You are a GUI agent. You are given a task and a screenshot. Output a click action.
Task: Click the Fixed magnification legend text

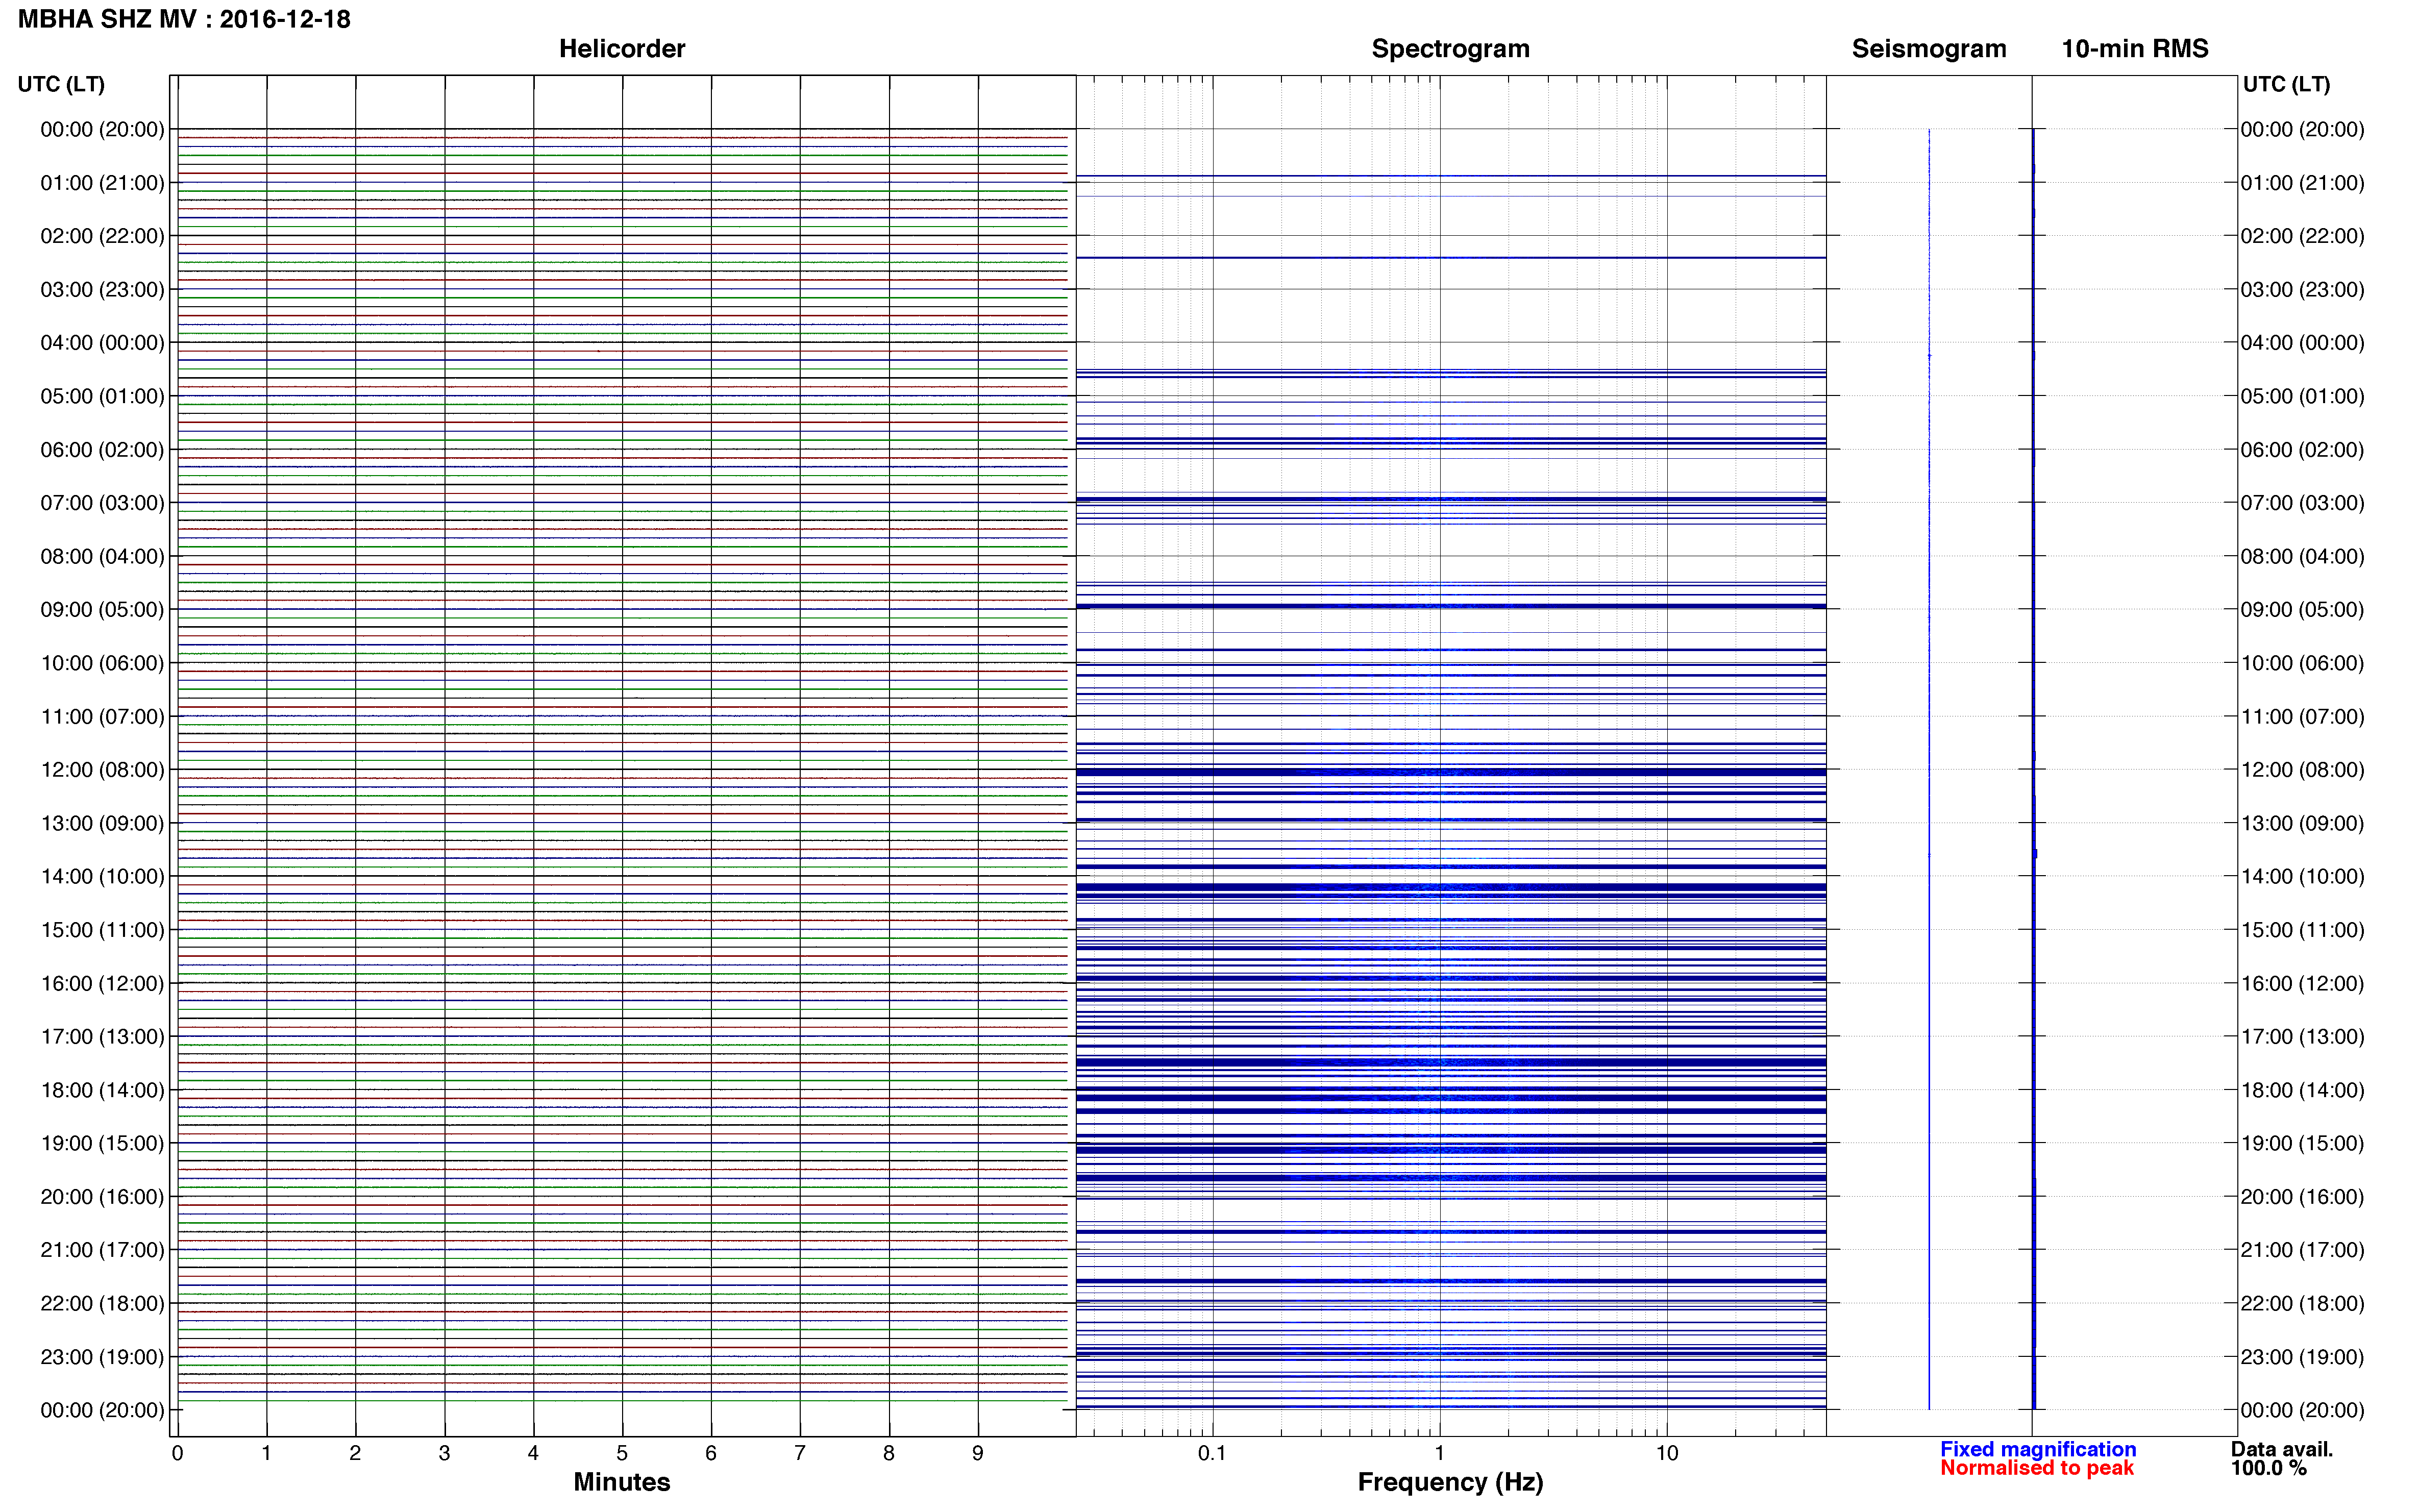2038,1449
